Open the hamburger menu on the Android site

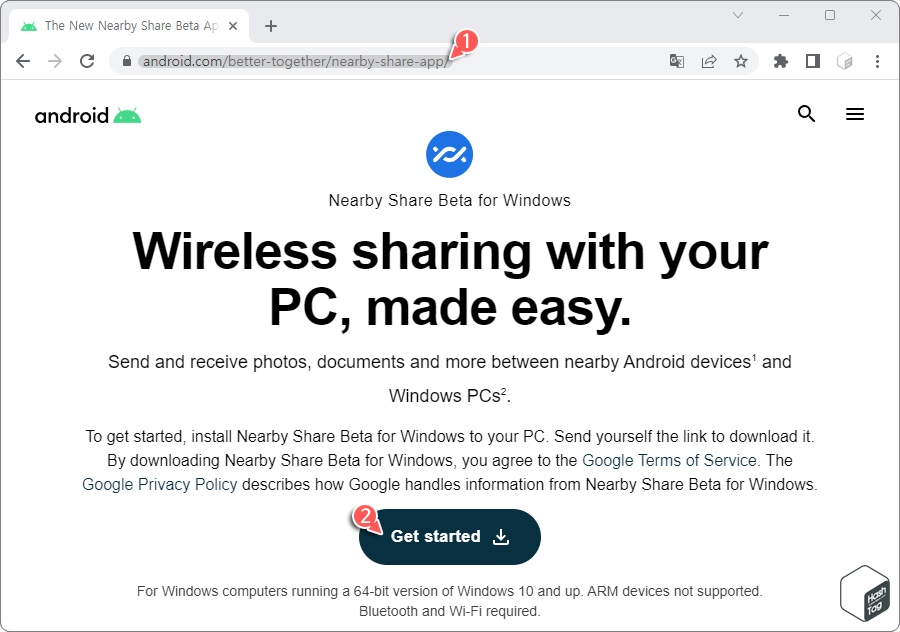pyautogui.click(x=855, y=114)
